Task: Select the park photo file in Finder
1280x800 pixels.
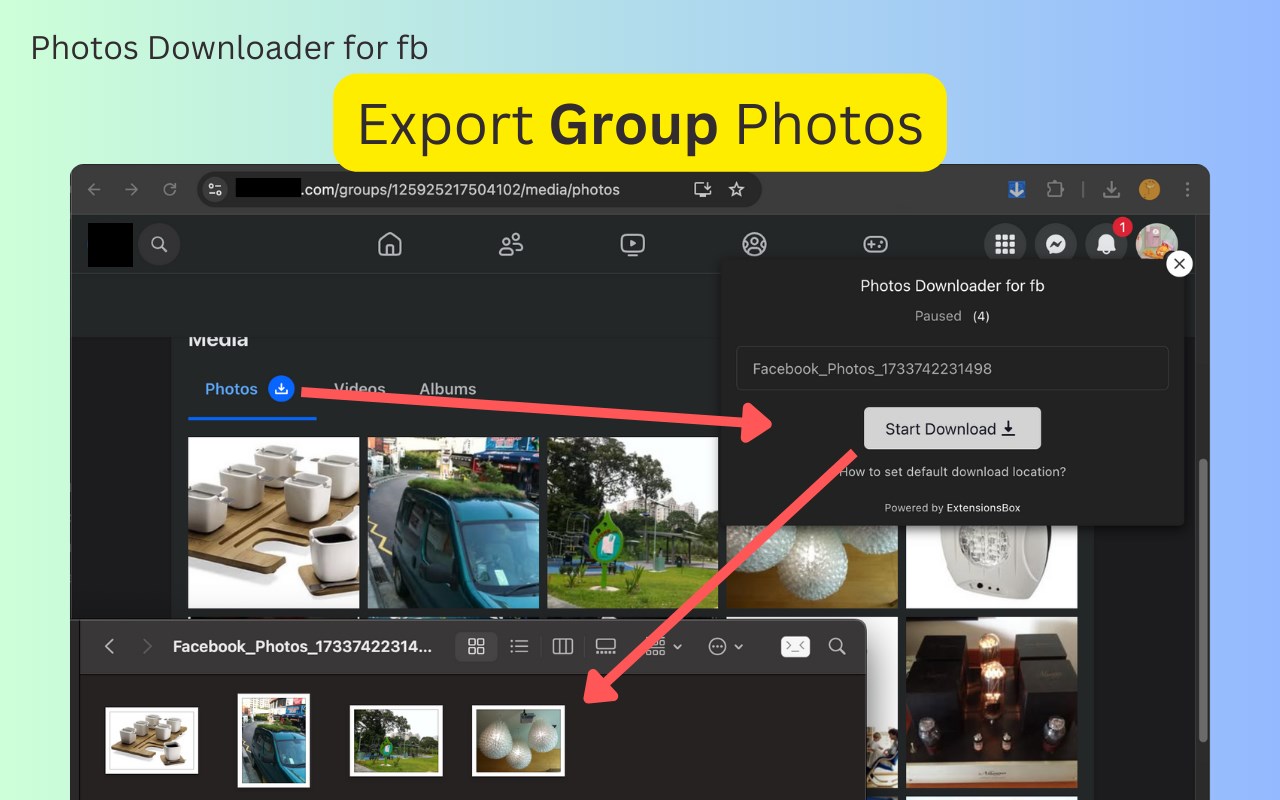Action: pyautogui.click(x=396, y=740)
